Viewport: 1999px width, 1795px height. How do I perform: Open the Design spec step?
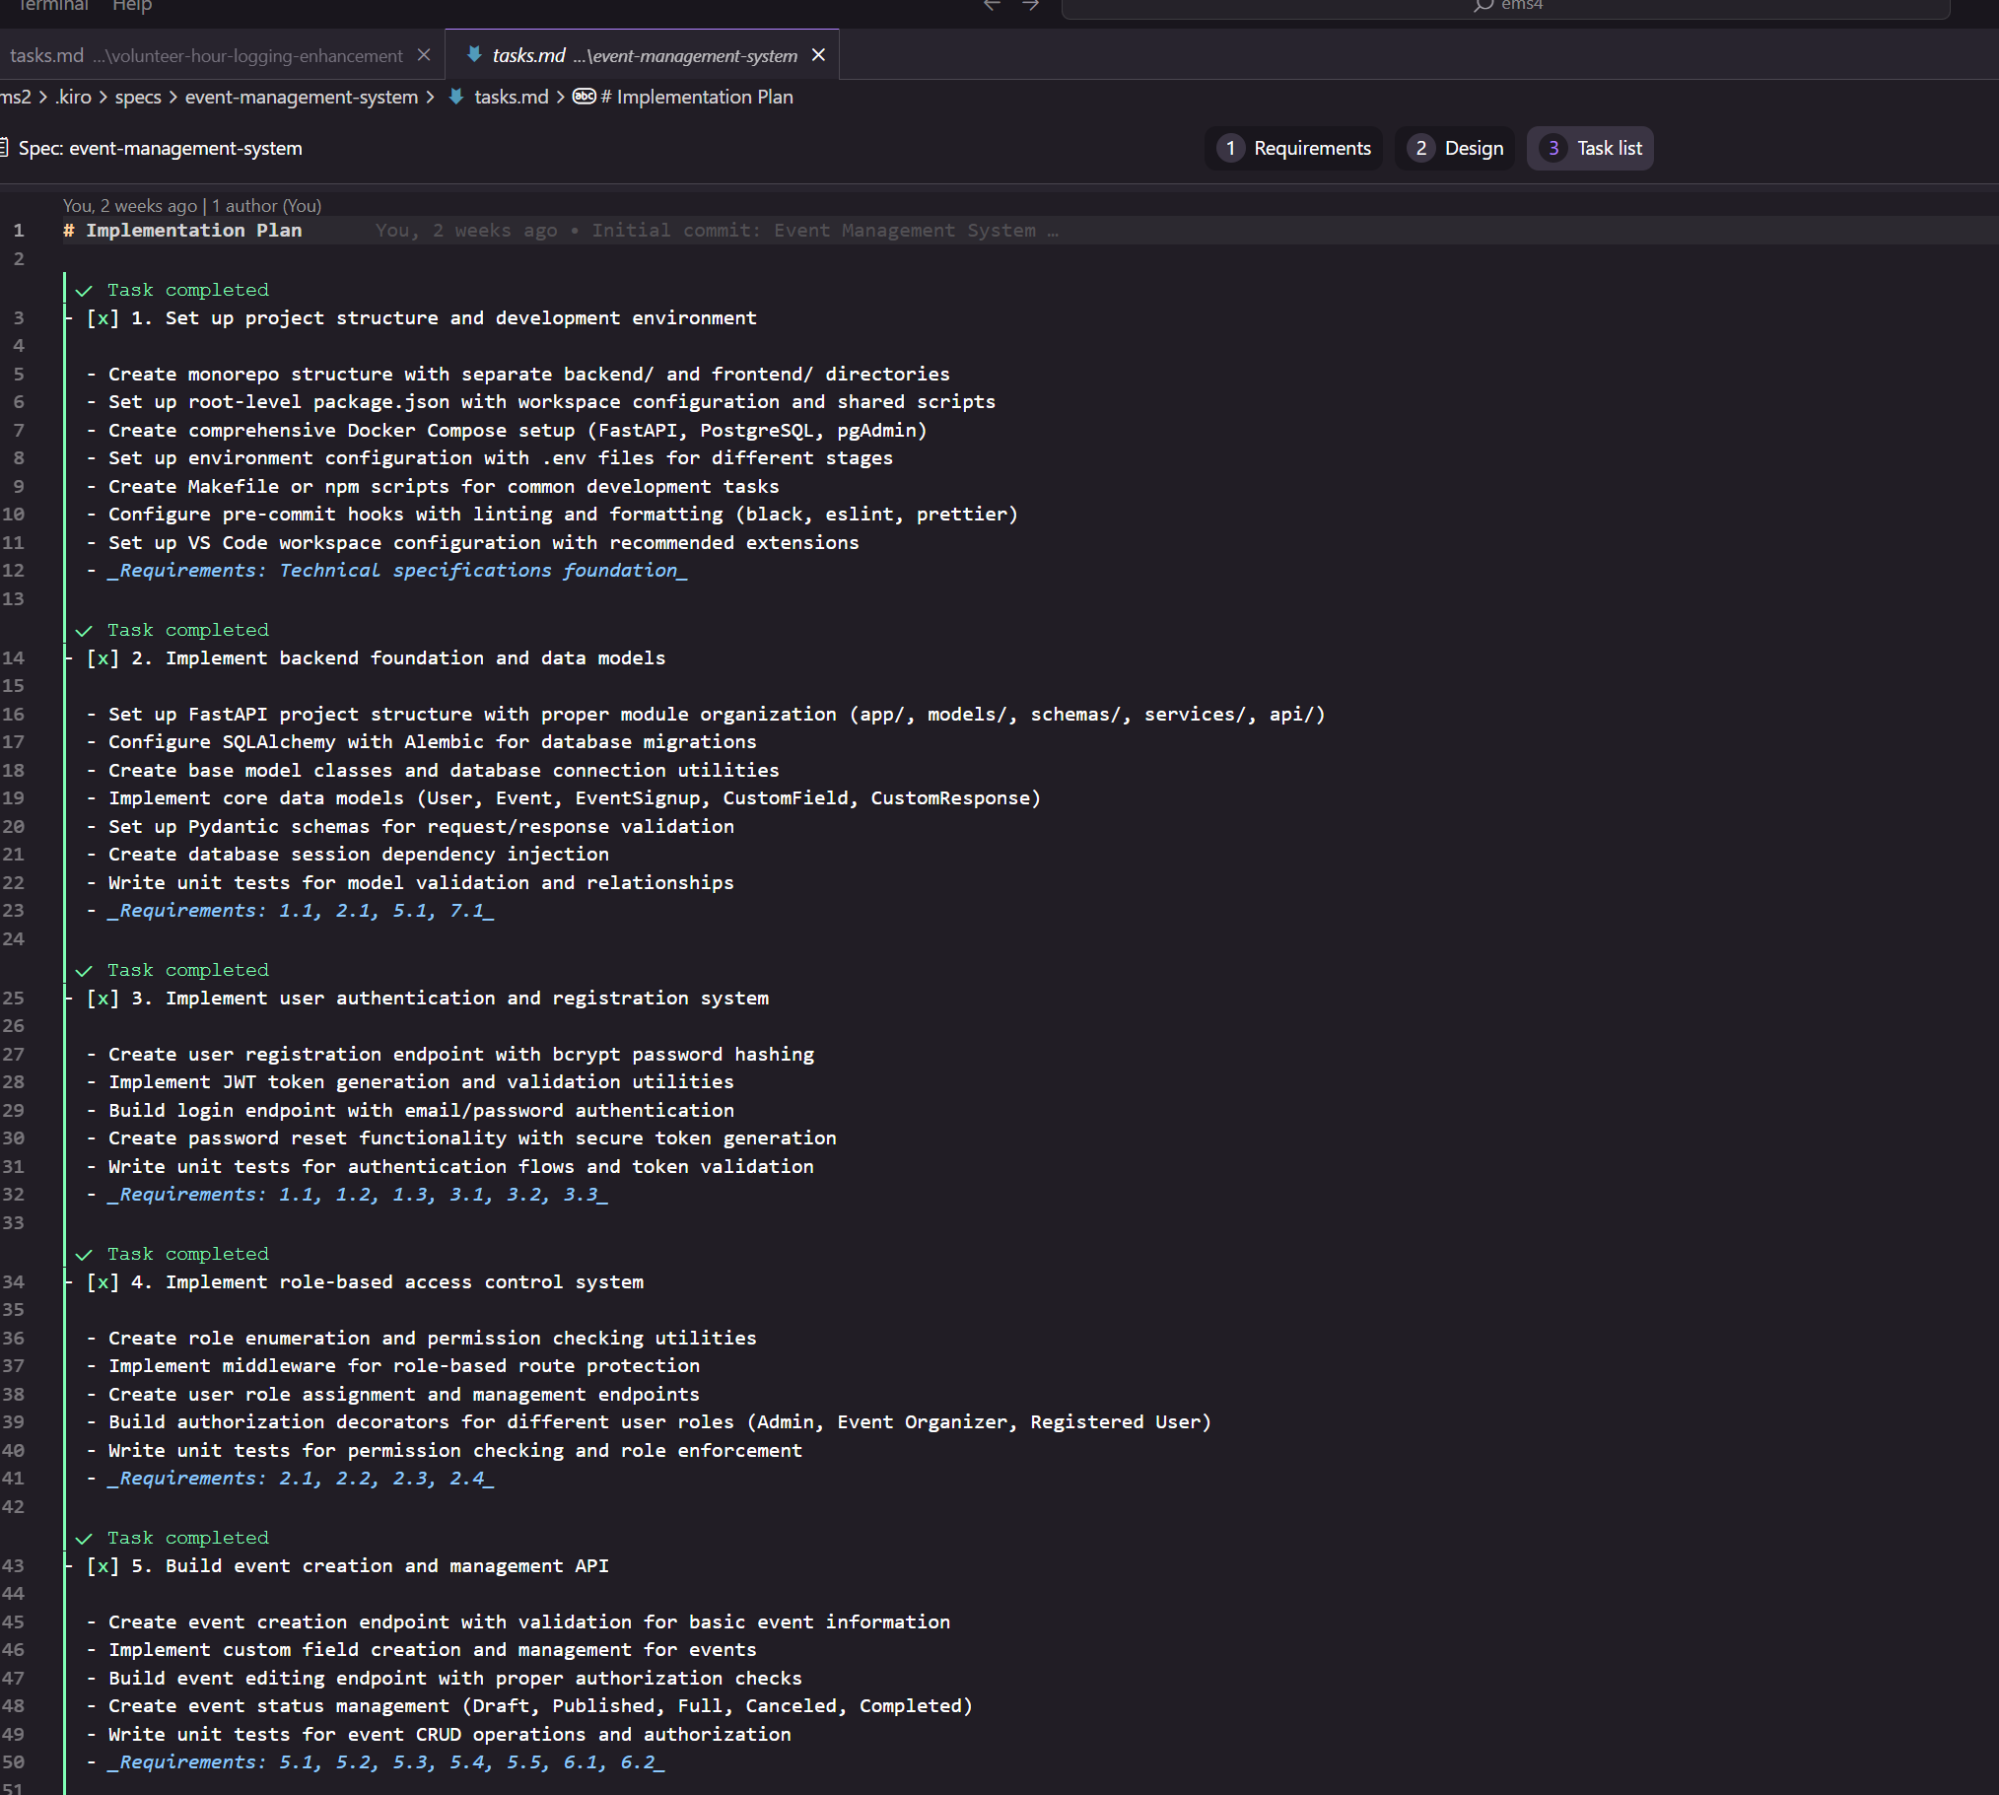[x=1455, y=148]
